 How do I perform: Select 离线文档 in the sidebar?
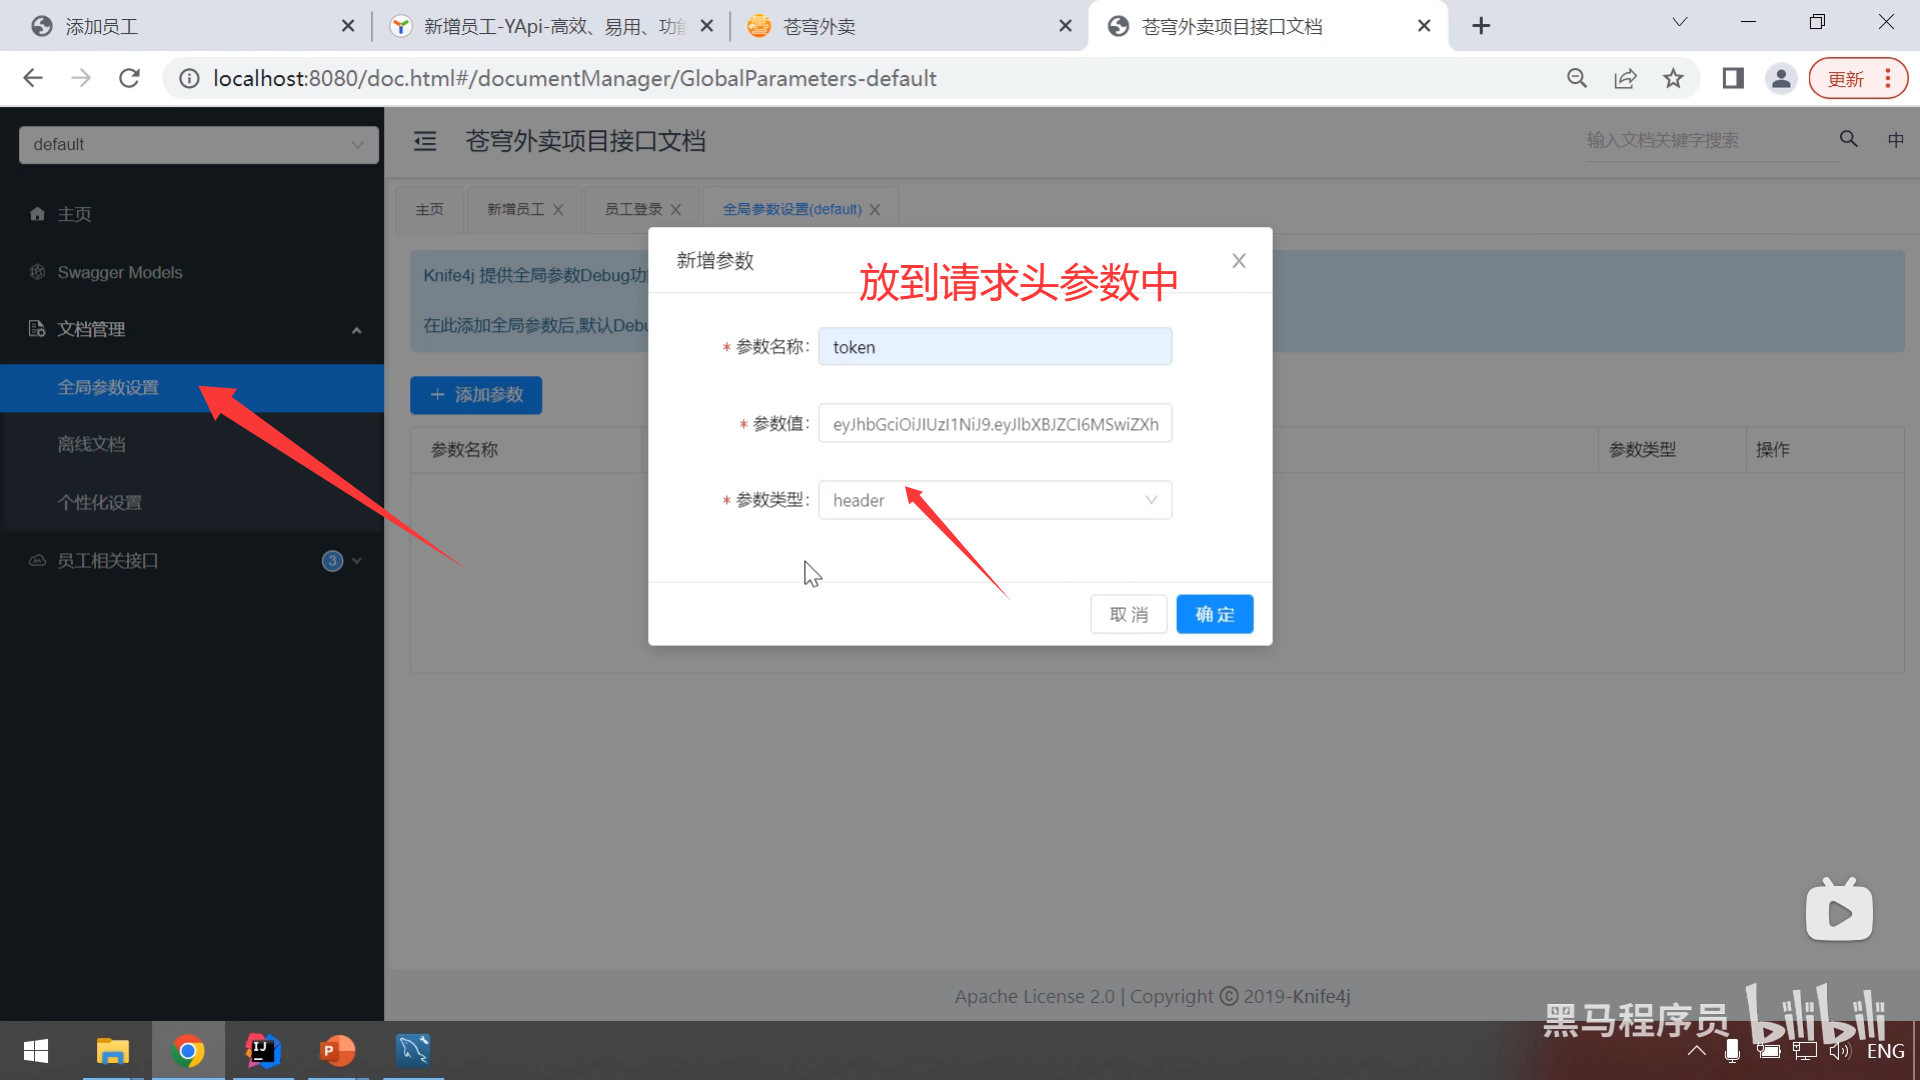point(92,444)
